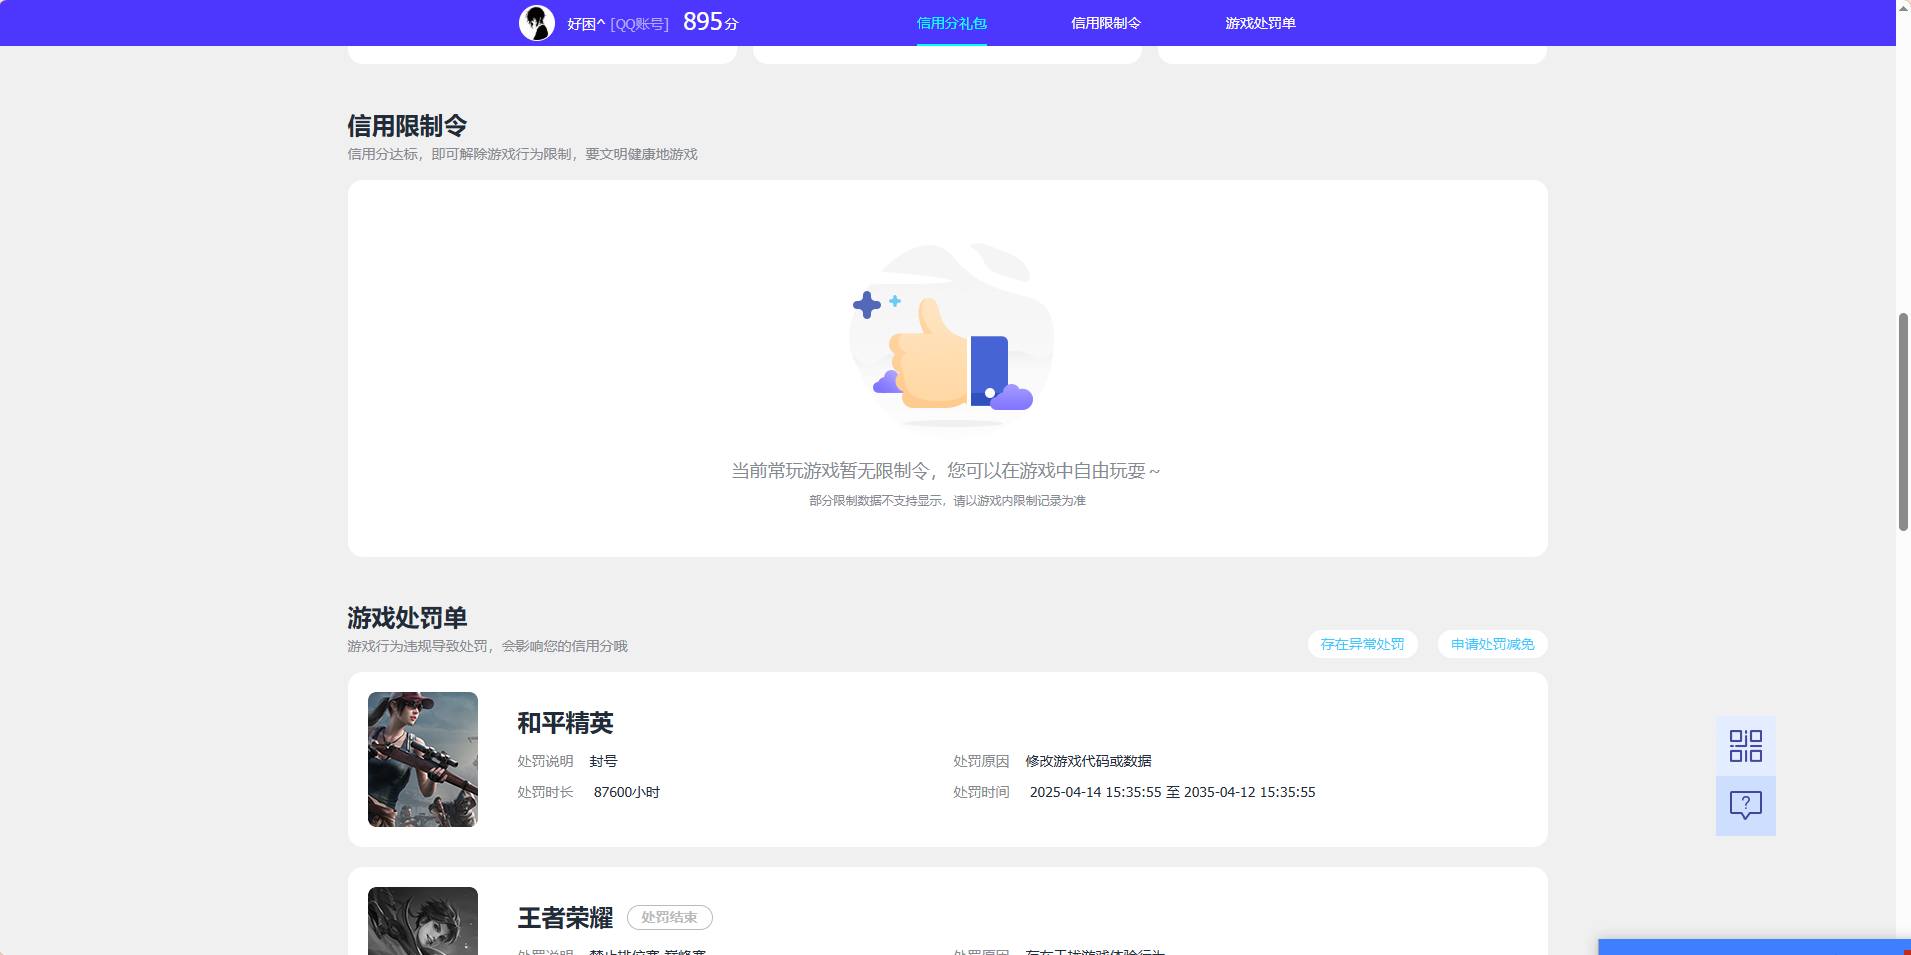Image resolution: width=1911 pixels, height=955 pixels.
Task: Switch to the 信用限制令 tab
Action: (x=1105, y=23)
